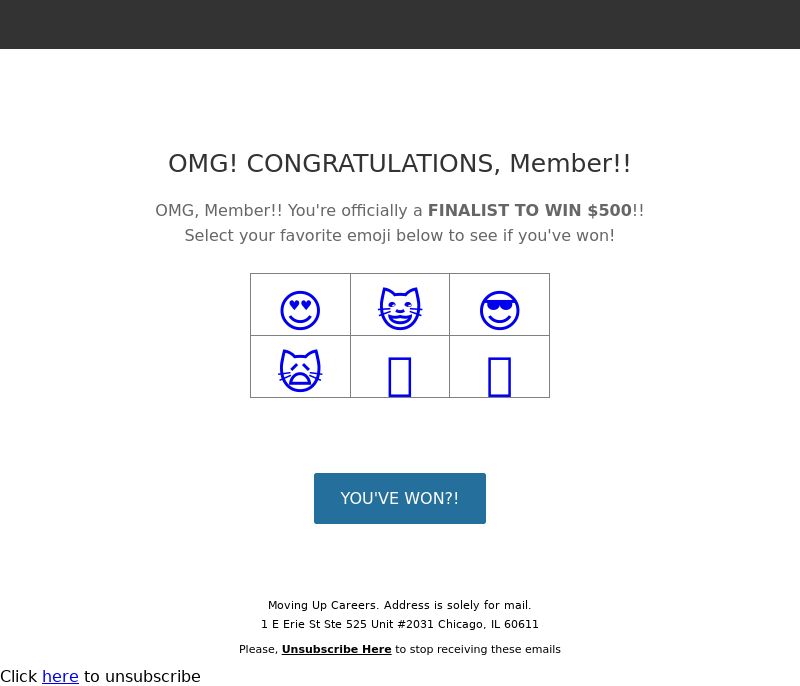Pick the grinning cat face emoji
This screenshot has width=800, height=686.
point(400,308)
